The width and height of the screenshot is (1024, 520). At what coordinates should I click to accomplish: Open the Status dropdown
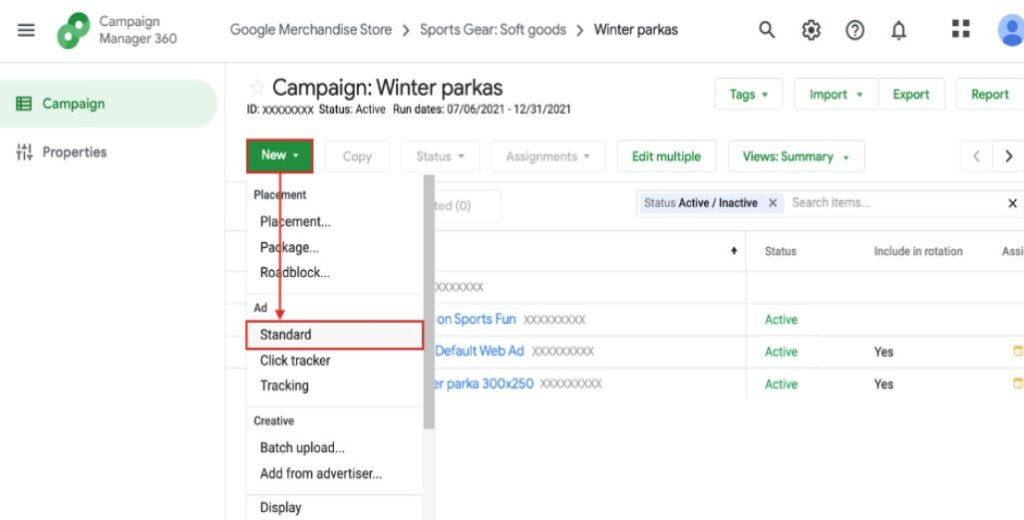(x=440, y=156)
